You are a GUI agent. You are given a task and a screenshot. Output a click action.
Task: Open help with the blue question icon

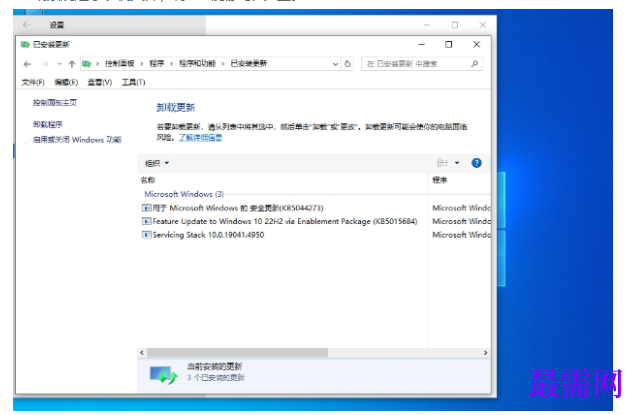pyautogui.click(x=476, y=163)
